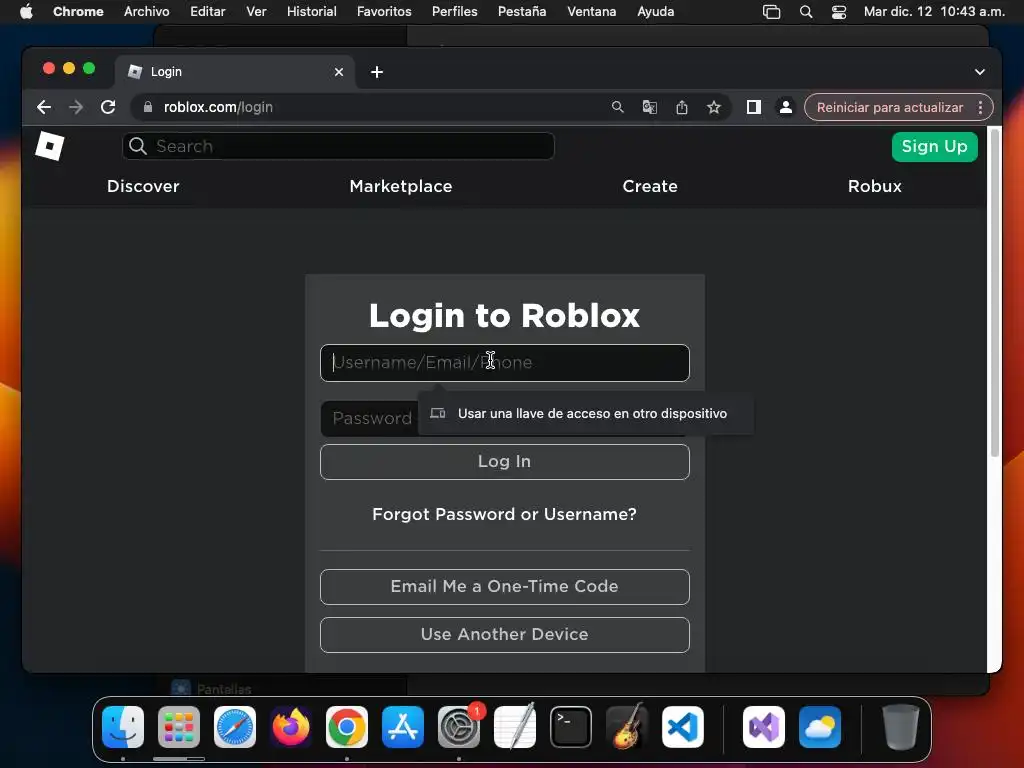This screenshot has height=768, width=1024.
Task: Open the Historial menu
Action: click(x=312, y=11)
